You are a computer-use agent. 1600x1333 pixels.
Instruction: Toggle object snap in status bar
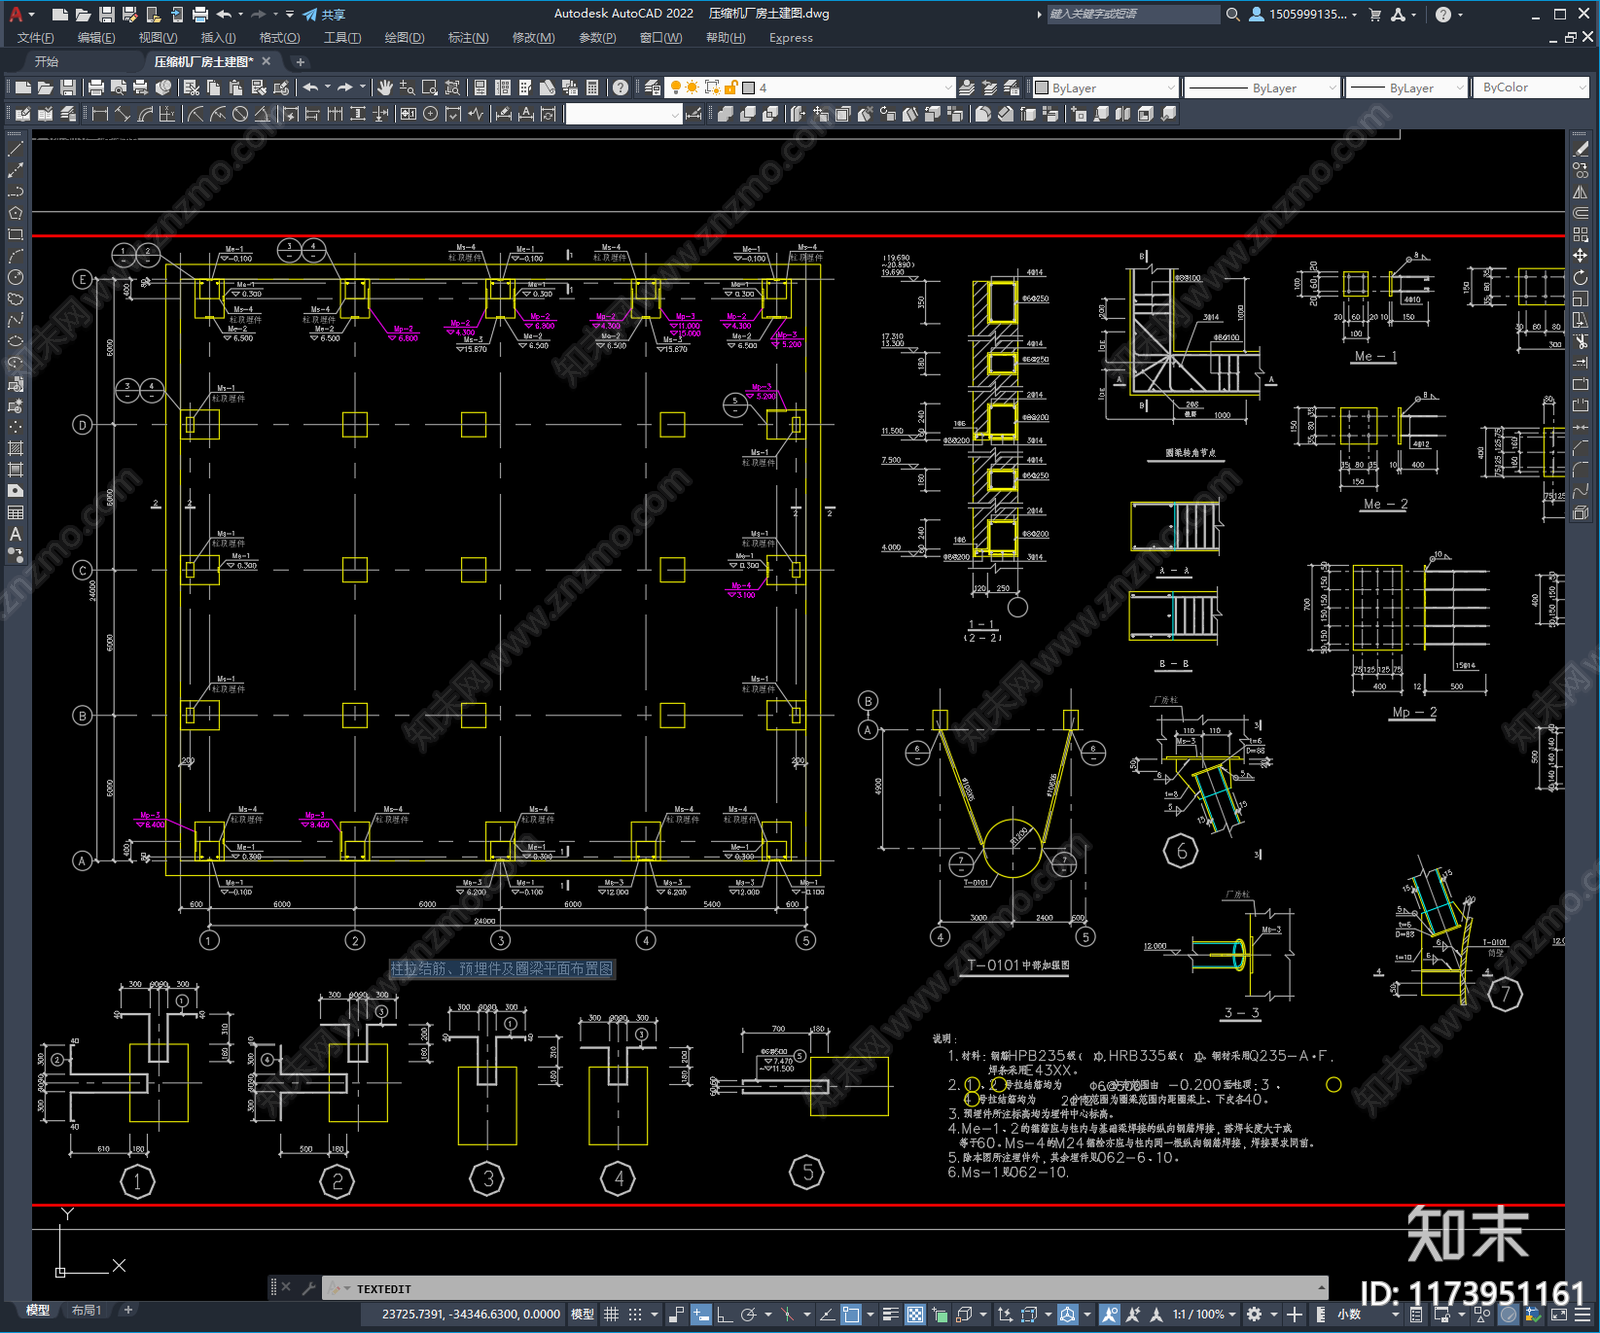[x=851, y=1314]
